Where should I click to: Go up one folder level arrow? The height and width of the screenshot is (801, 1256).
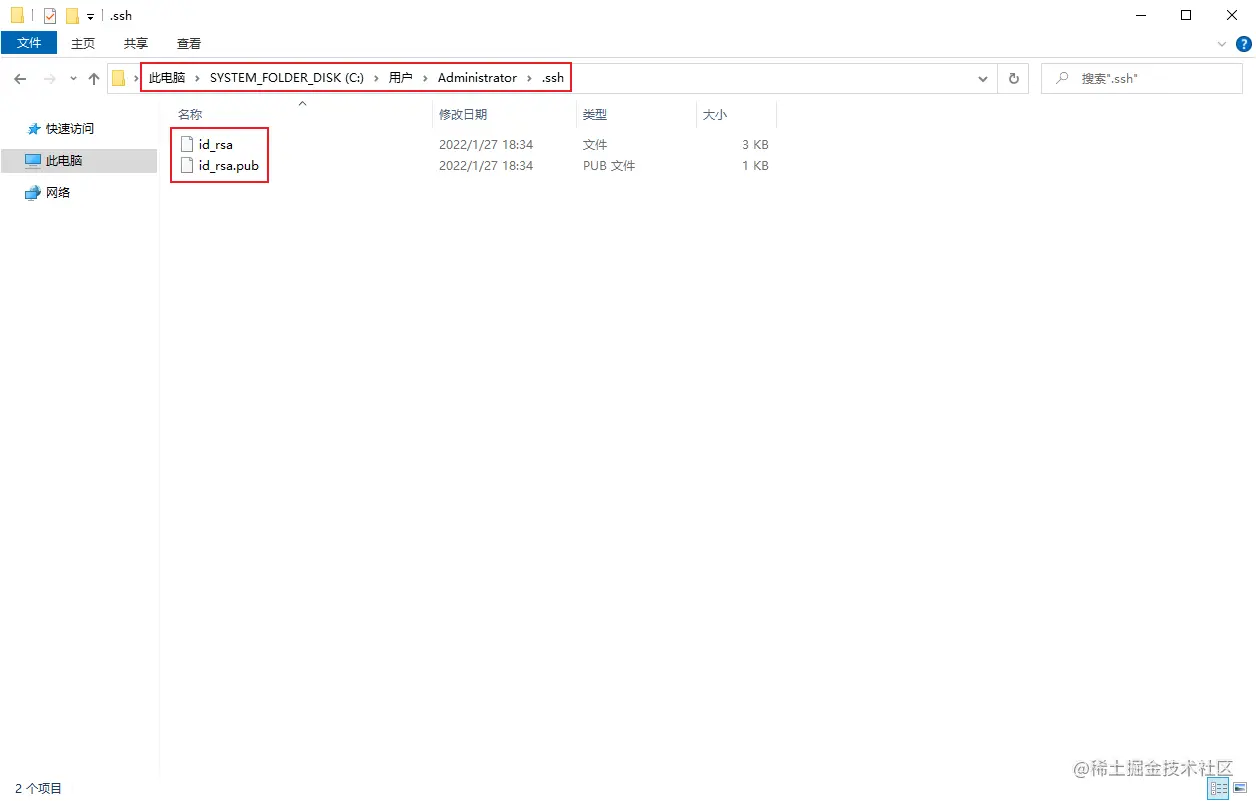tap(94, 78)
